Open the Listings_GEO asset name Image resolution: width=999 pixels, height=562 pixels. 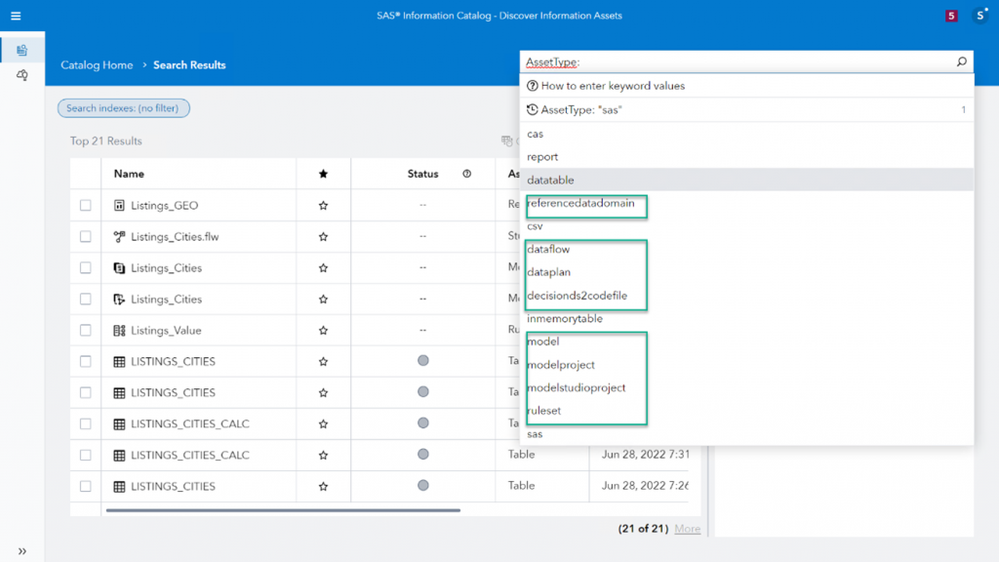pyautogui.click(x=164, y=206)
